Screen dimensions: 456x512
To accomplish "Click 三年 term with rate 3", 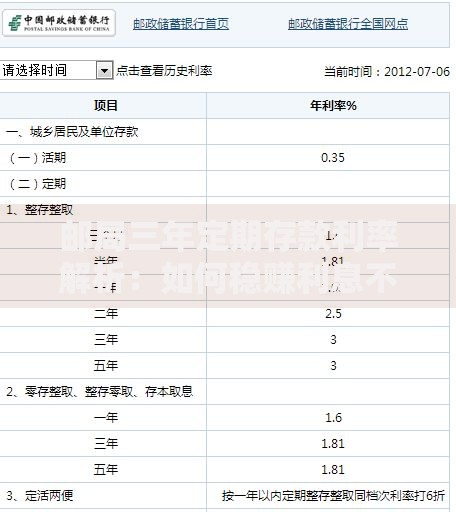I will (x=106, y=340).
